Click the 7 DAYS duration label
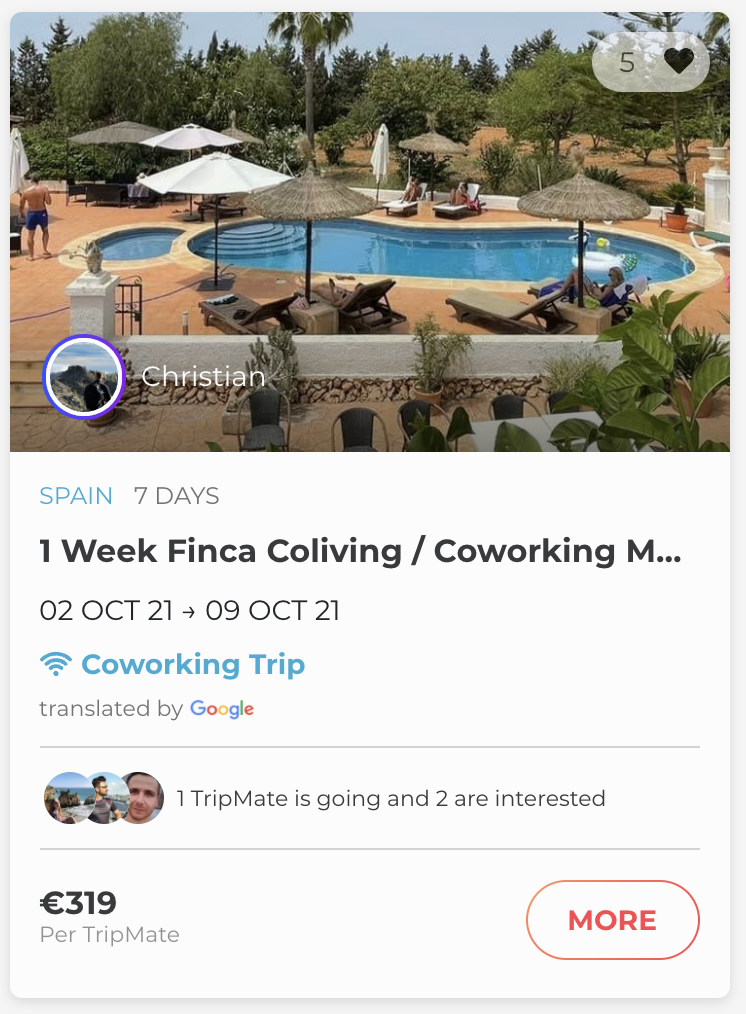This screenshot has height=1014, width=746. pyautogui.click(x=177, y=496)
